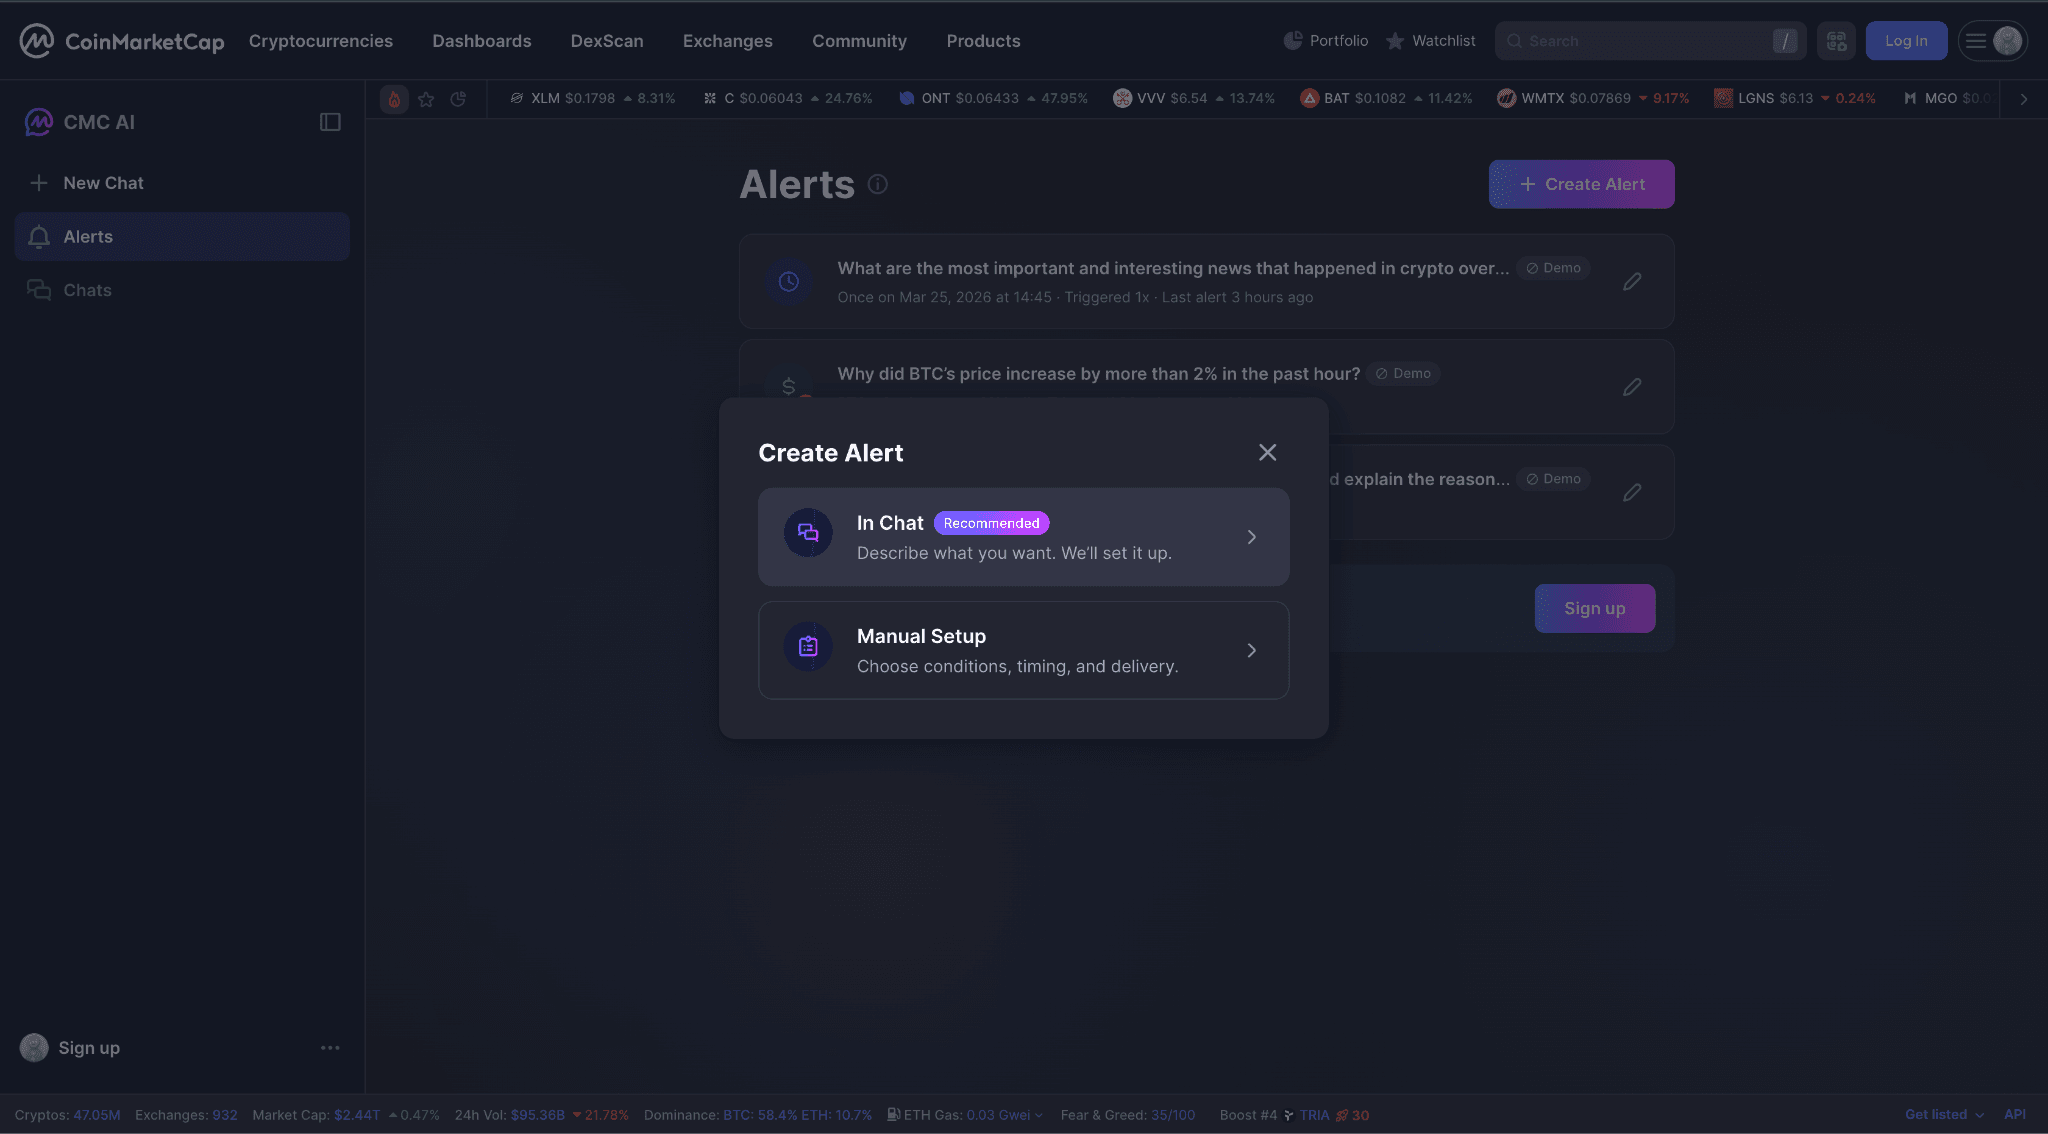The height and width of the screenshot is (1134, 2048).
Task: Open the Exchanges menu
Action: pos(728,41)
